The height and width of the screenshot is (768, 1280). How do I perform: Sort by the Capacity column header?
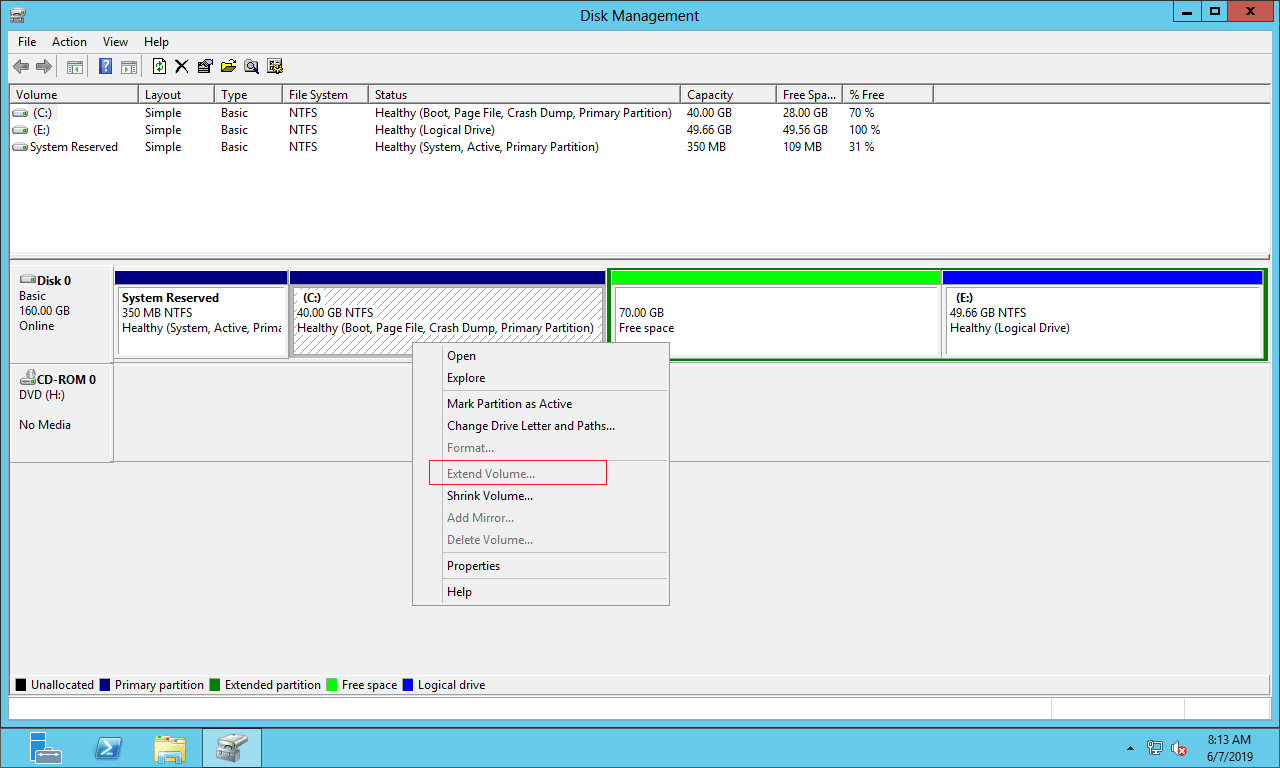click(x=710, y=95)
